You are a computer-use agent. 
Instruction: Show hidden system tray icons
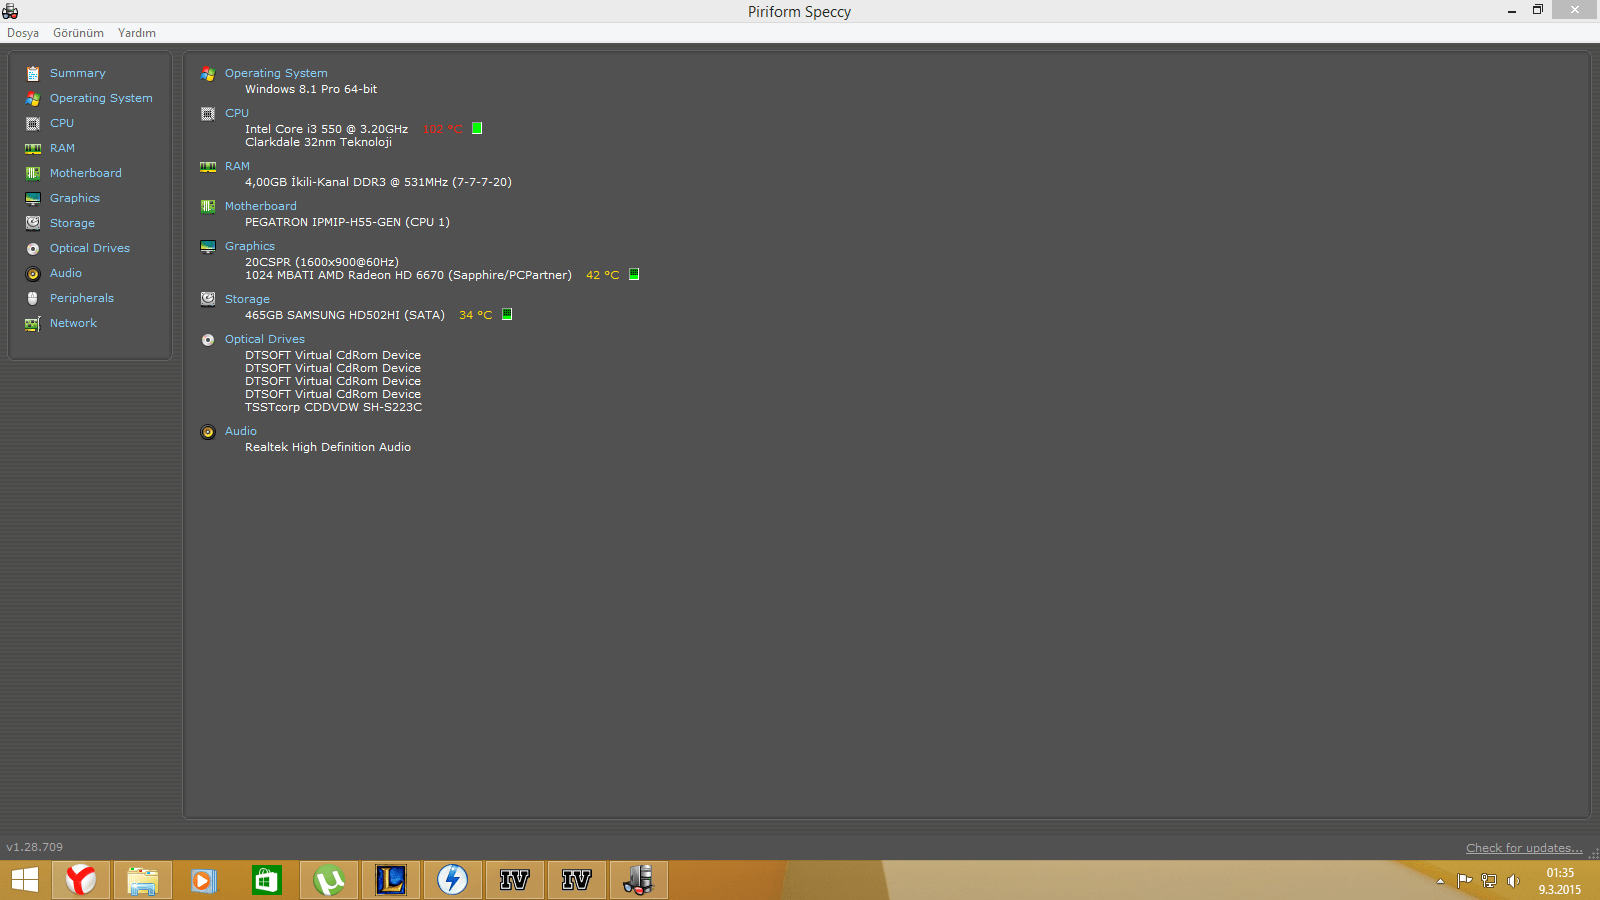[1440, 881]
